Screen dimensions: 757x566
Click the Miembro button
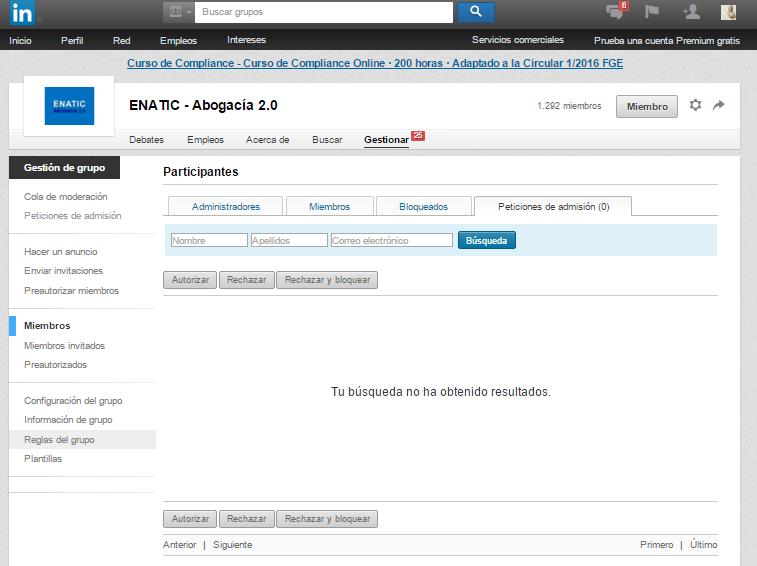(646, 107)
